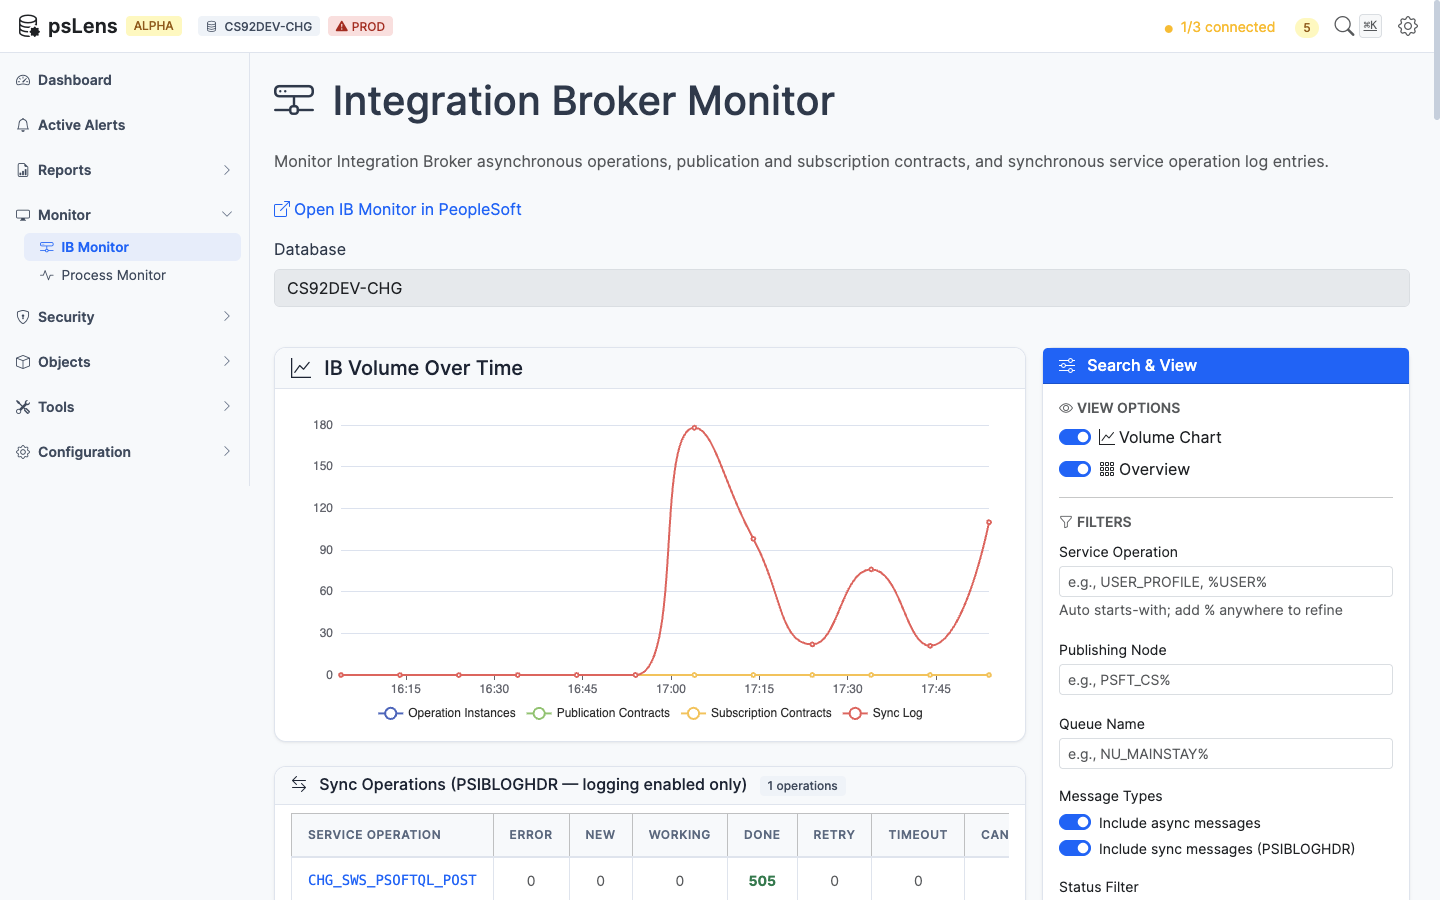Click the Objects cube icon
Image resolution: width=1440 pixels, height=900 pixels.
point(23,362)
